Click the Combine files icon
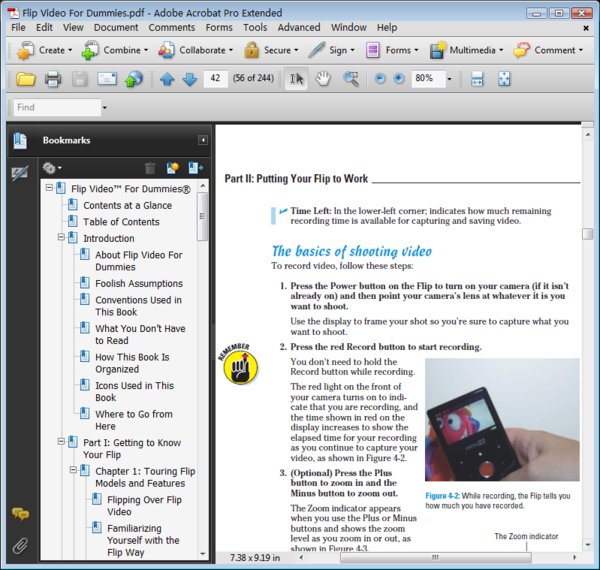 (x=90, y=50)
